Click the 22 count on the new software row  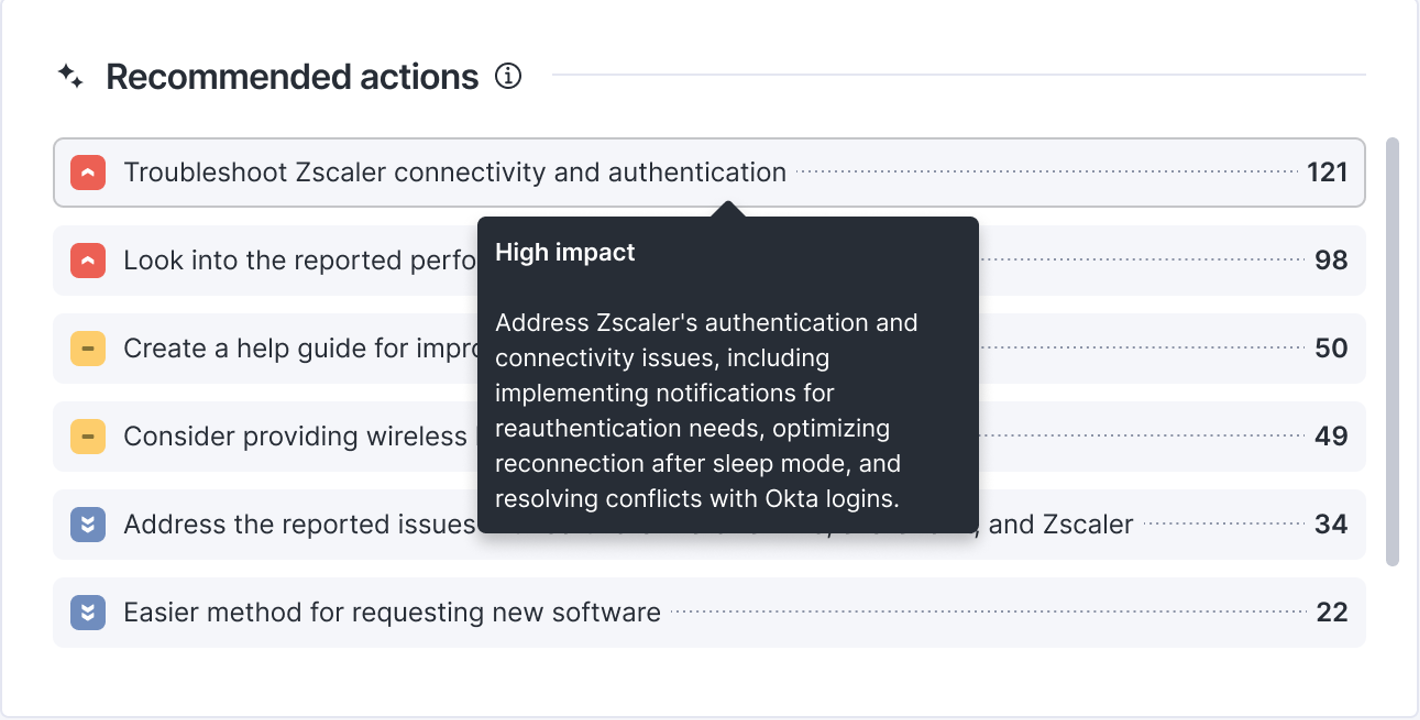1331,613
